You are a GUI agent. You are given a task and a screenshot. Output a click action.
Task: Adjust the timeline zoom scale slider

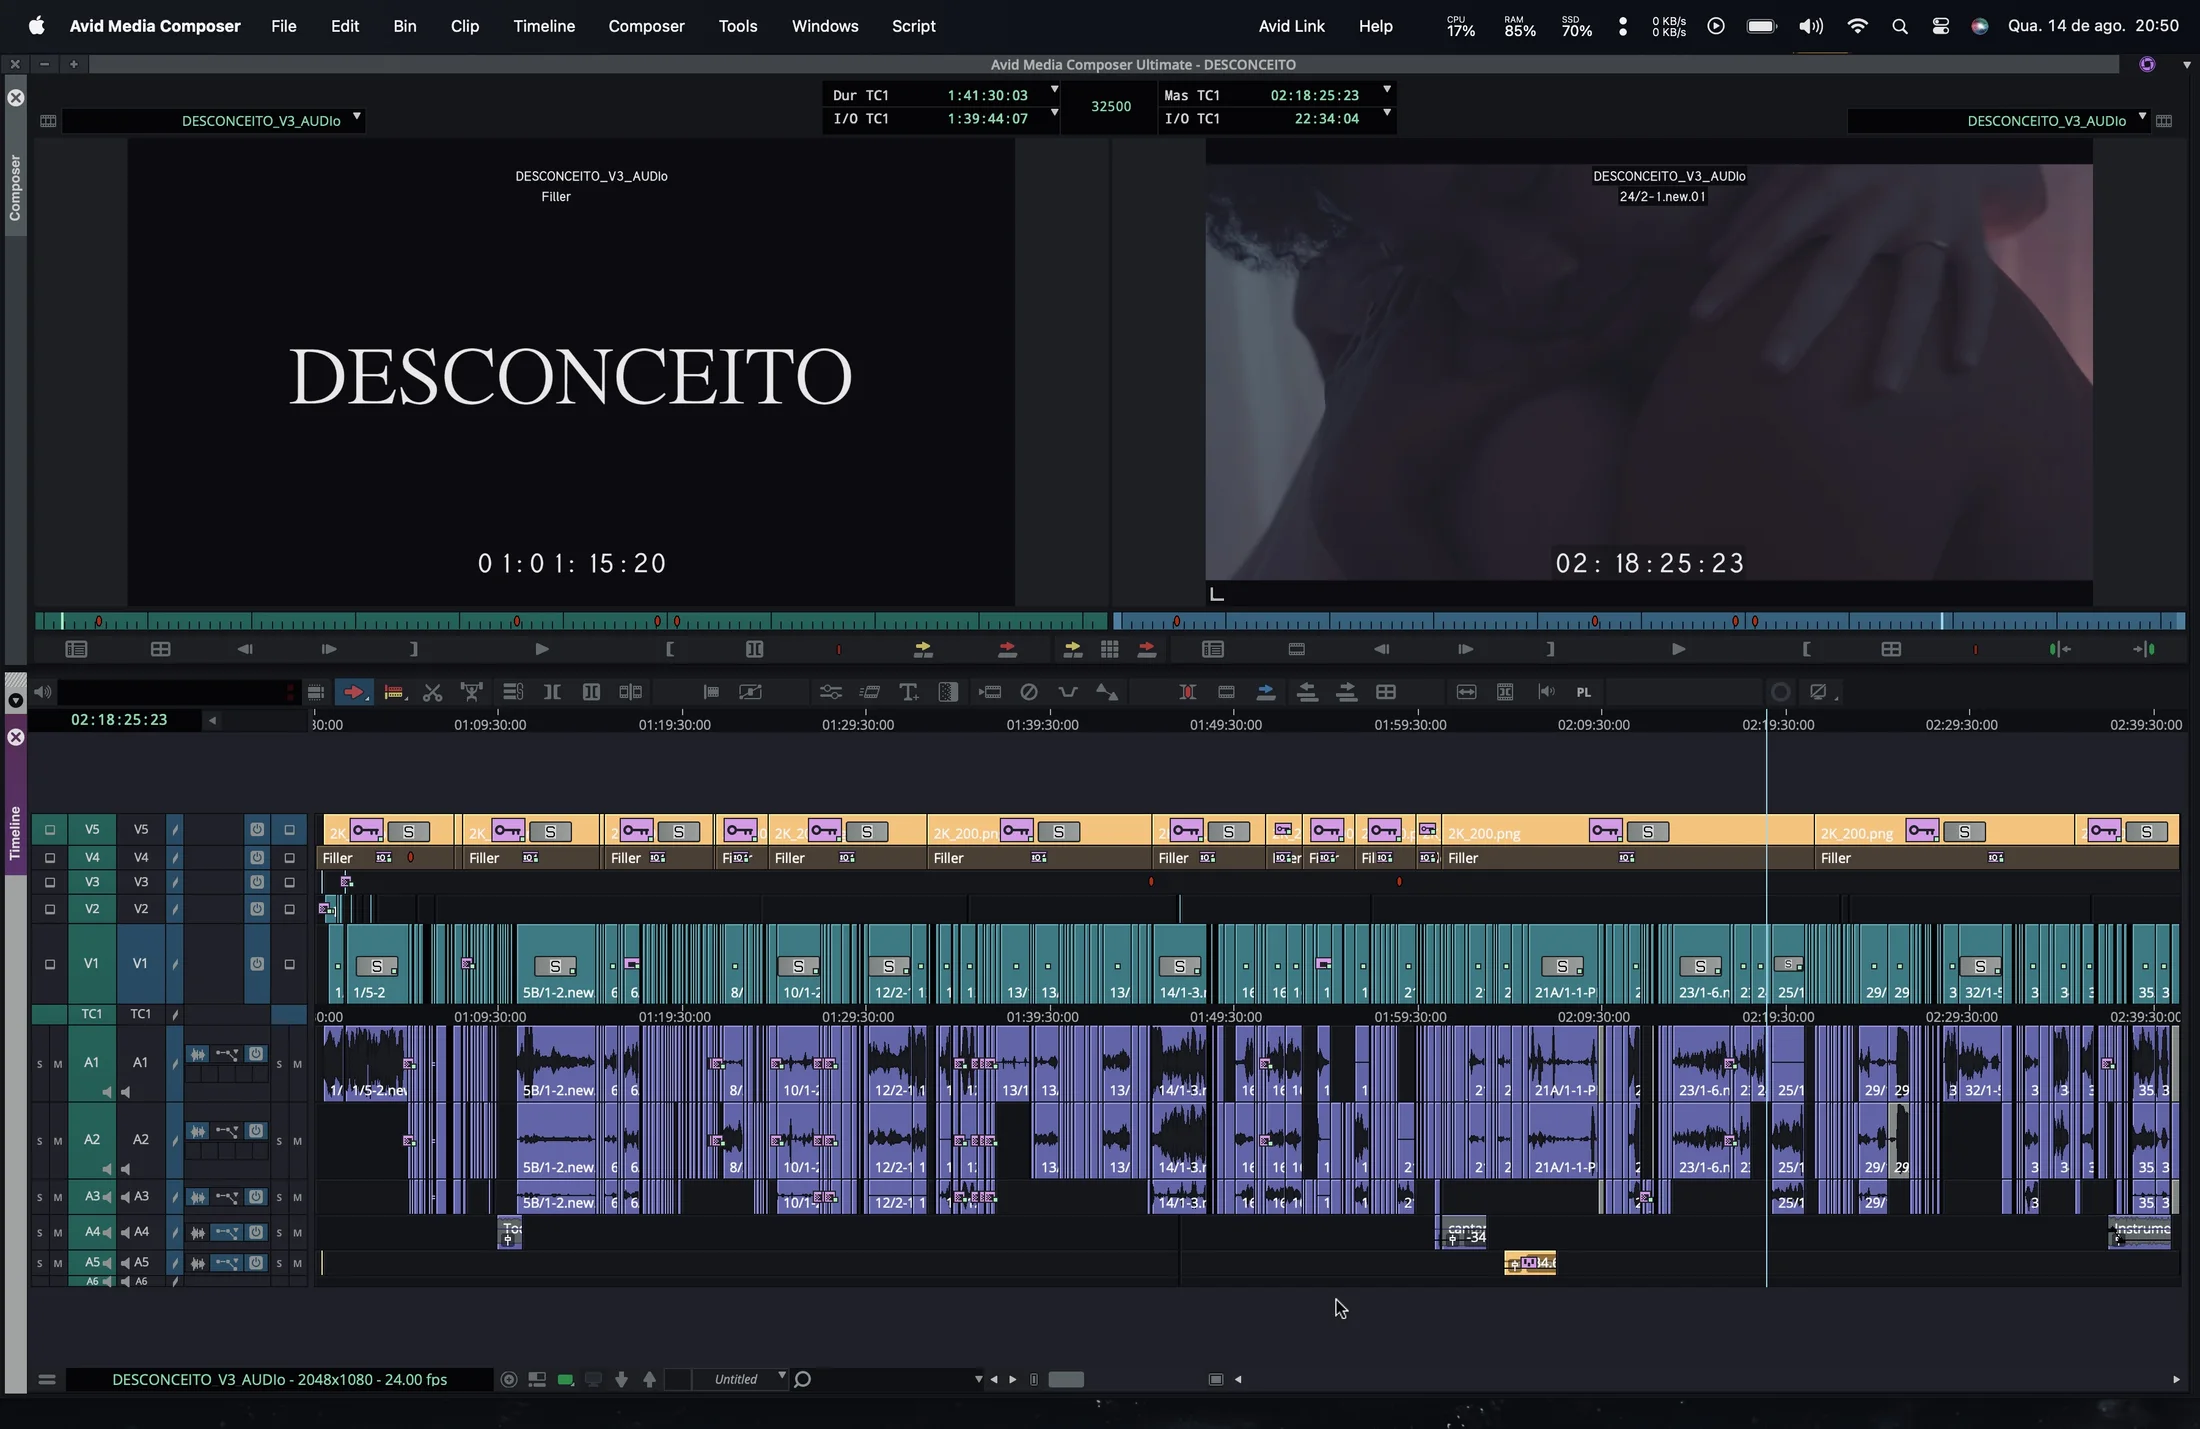[x=1066, y=1380]
